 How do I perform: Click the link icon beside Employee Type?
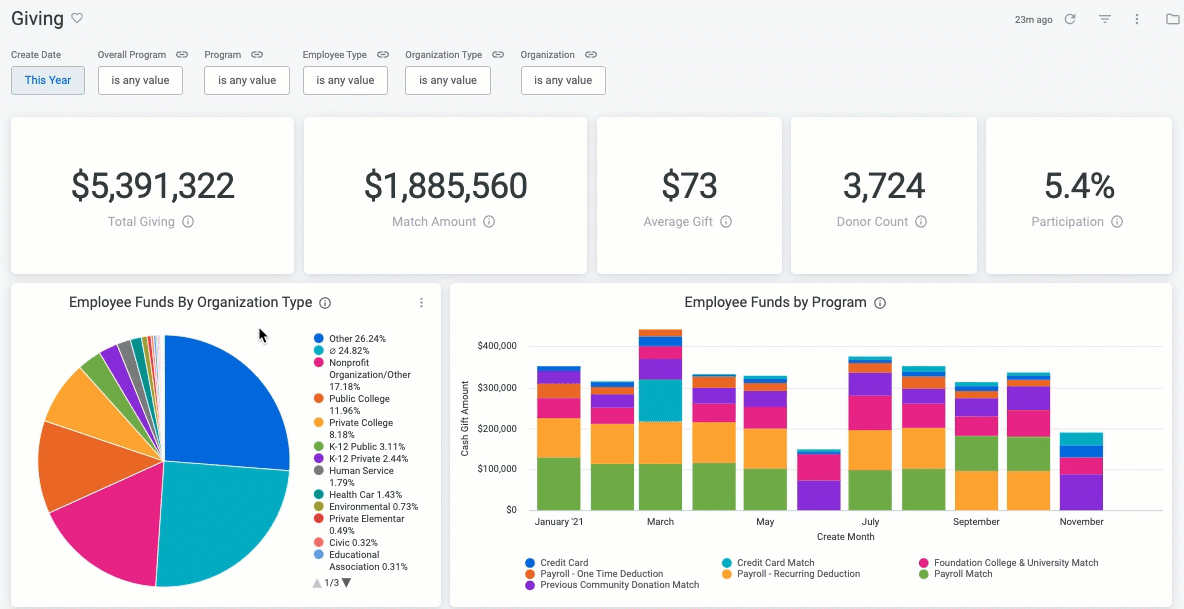tap(383, 55)
